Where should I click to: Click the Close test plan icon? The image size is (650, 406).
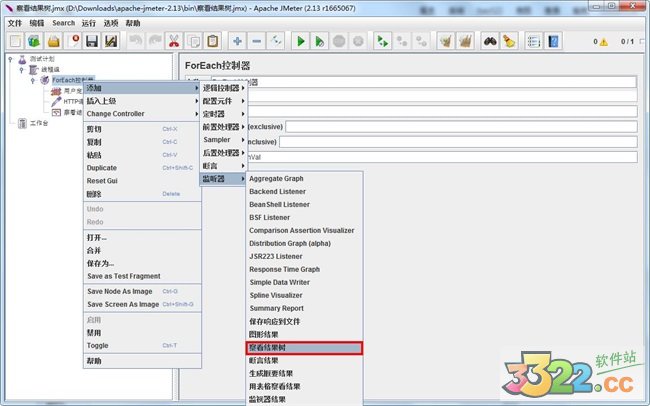click(x=73, y=41)
